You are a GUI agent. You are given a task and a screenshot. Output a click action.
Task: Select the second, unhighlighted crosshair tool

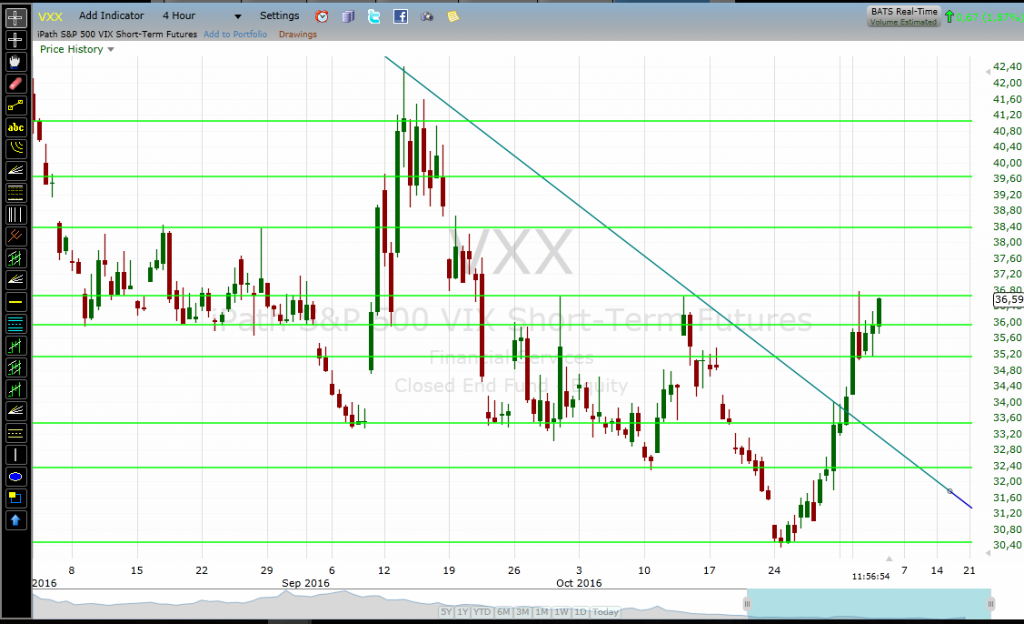pyautogui.click(x=16, y=40)
